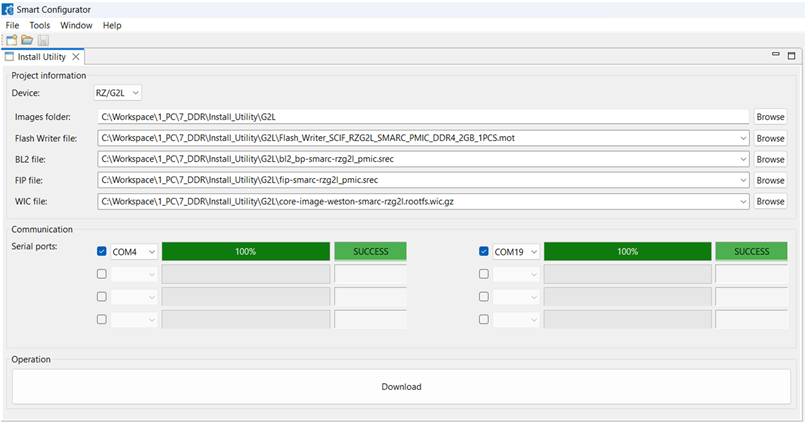
Task: Click the Images folder path field
Action: pyautogui.click(x=423, y=117)
